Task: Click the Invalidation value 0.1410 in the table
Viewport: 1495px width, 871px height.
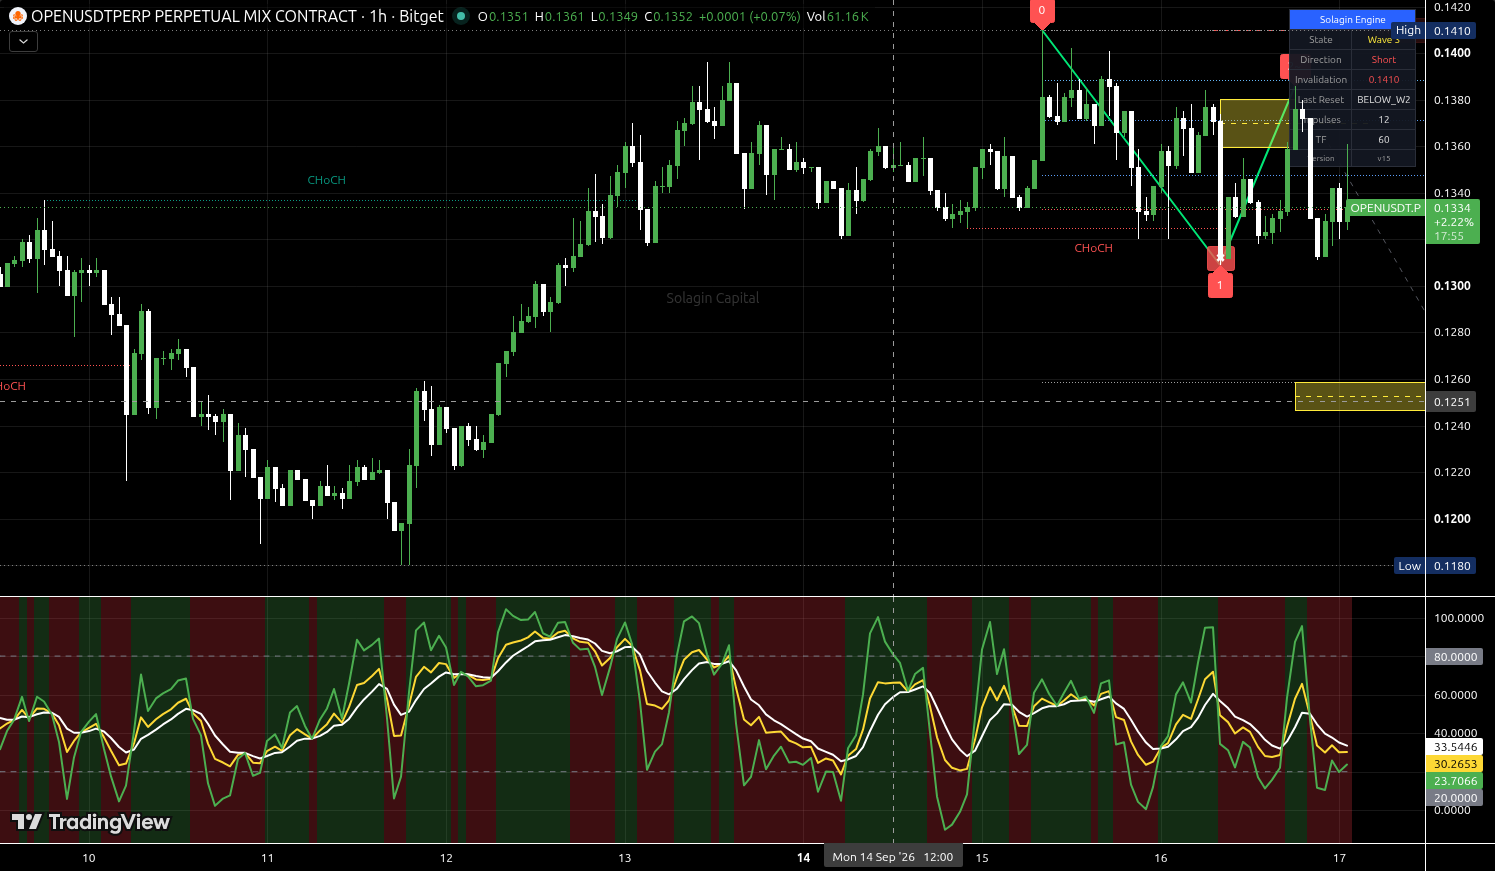Action: 1384,80
